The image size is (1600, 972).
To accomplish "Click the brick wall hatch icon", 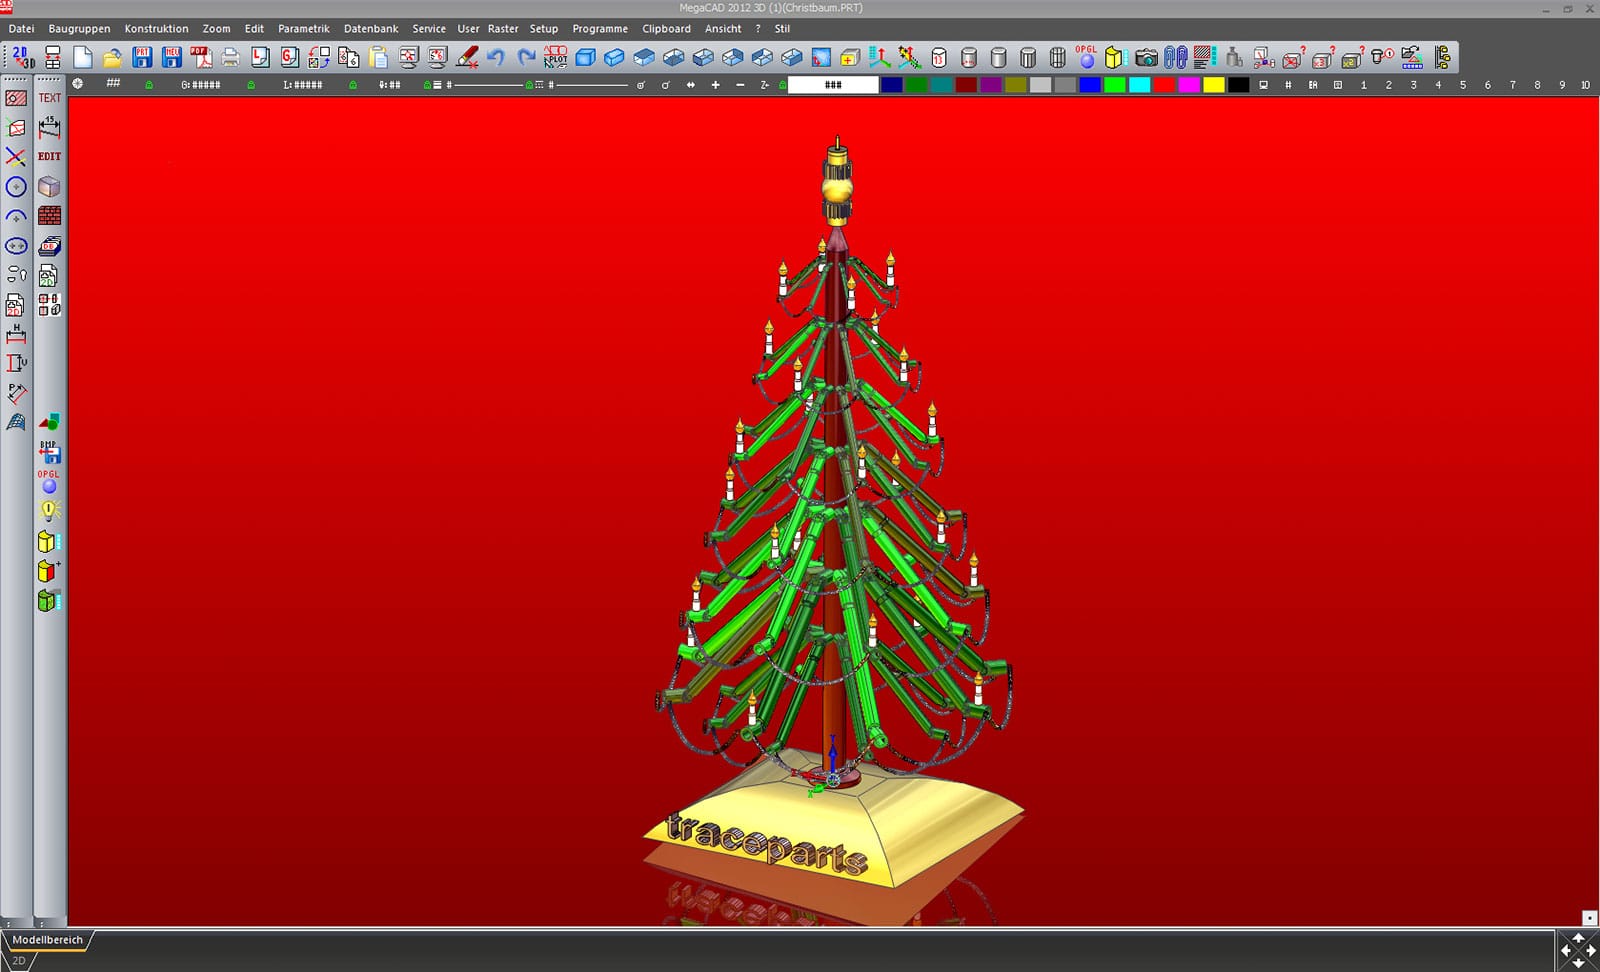I will (x=49, y=216).
